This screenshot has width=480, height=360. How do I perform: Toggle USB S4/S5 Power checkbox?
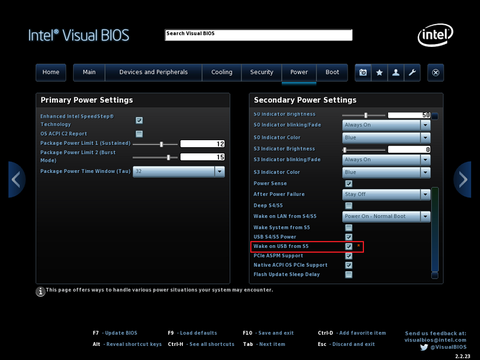tap(349, 237)
